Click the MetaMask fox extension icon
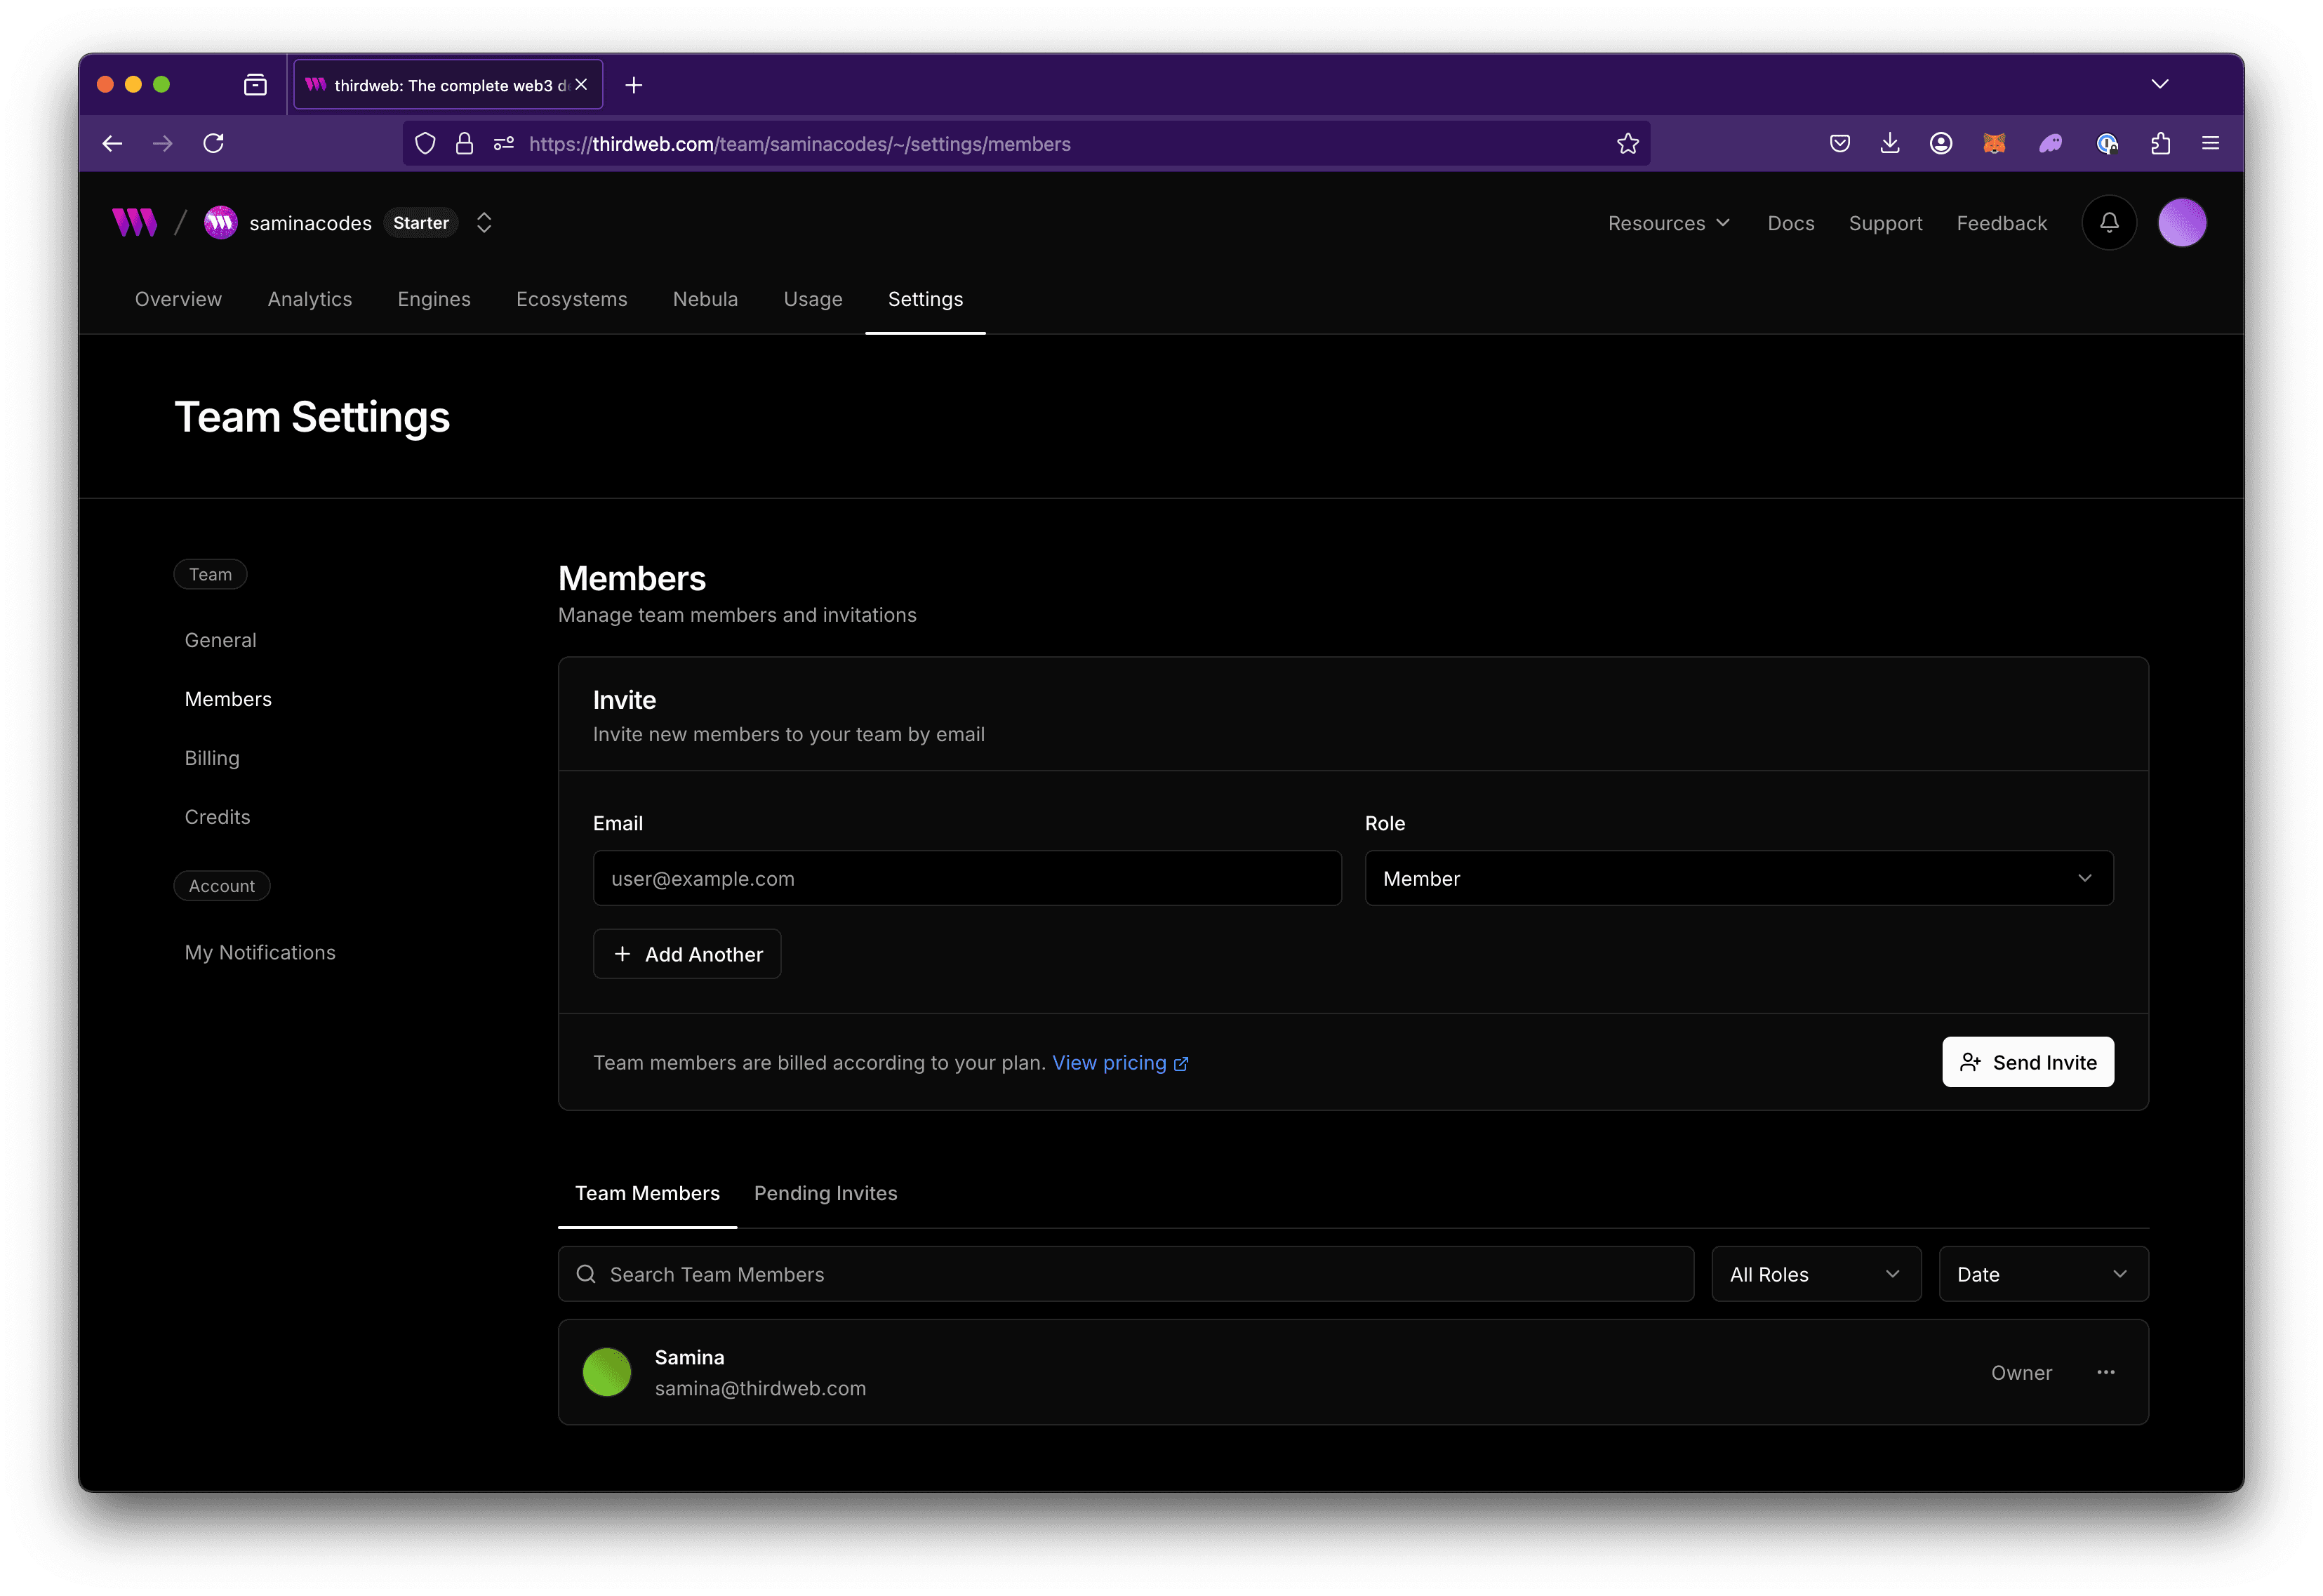The height and width of the screenshot is (1596, 2323). point(1993,144)
